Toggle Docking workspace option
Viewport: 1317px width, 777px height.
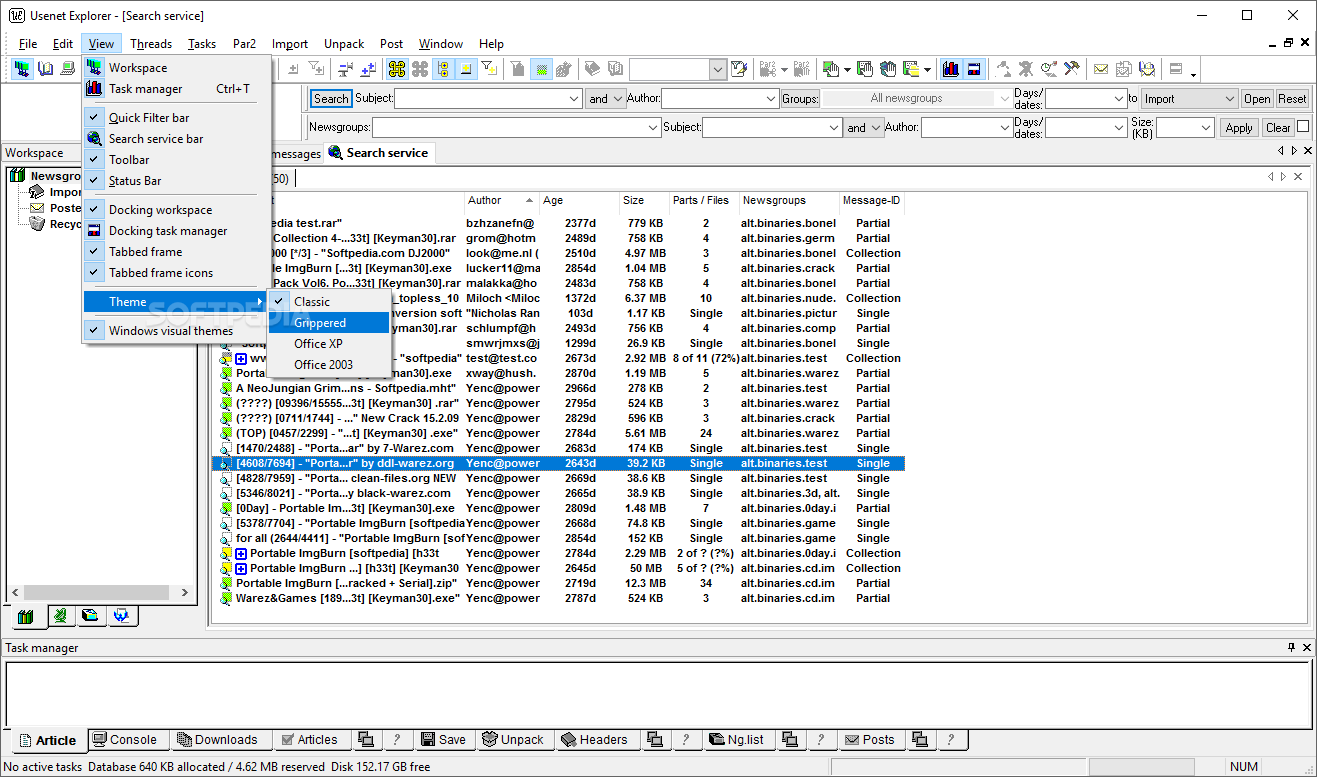pos(160,210)
